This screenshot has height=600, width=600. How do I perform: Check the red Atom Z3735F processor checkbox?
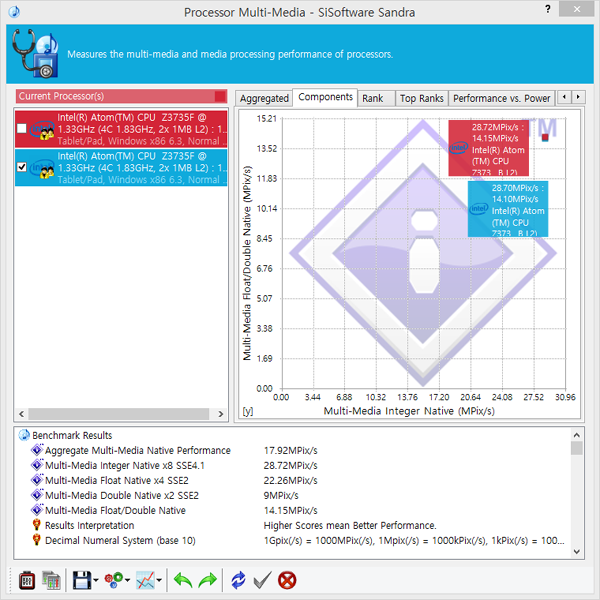pos(22,129)
